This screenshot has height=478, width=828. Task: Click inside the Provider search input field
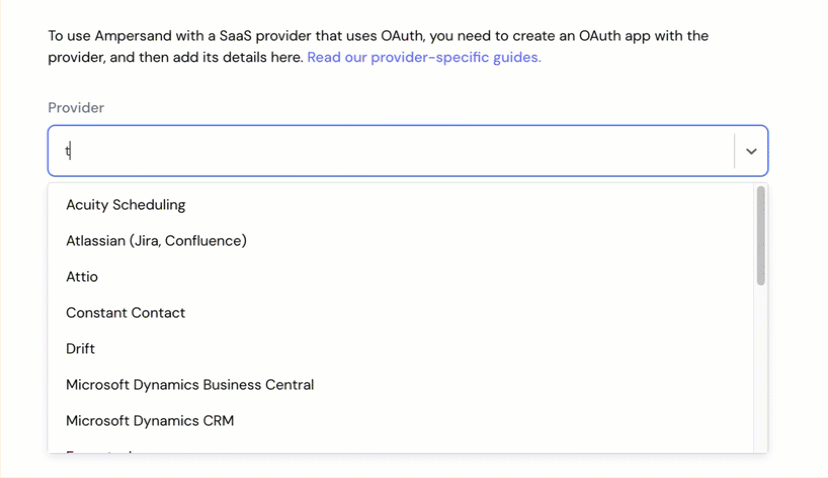click(391, 151)
